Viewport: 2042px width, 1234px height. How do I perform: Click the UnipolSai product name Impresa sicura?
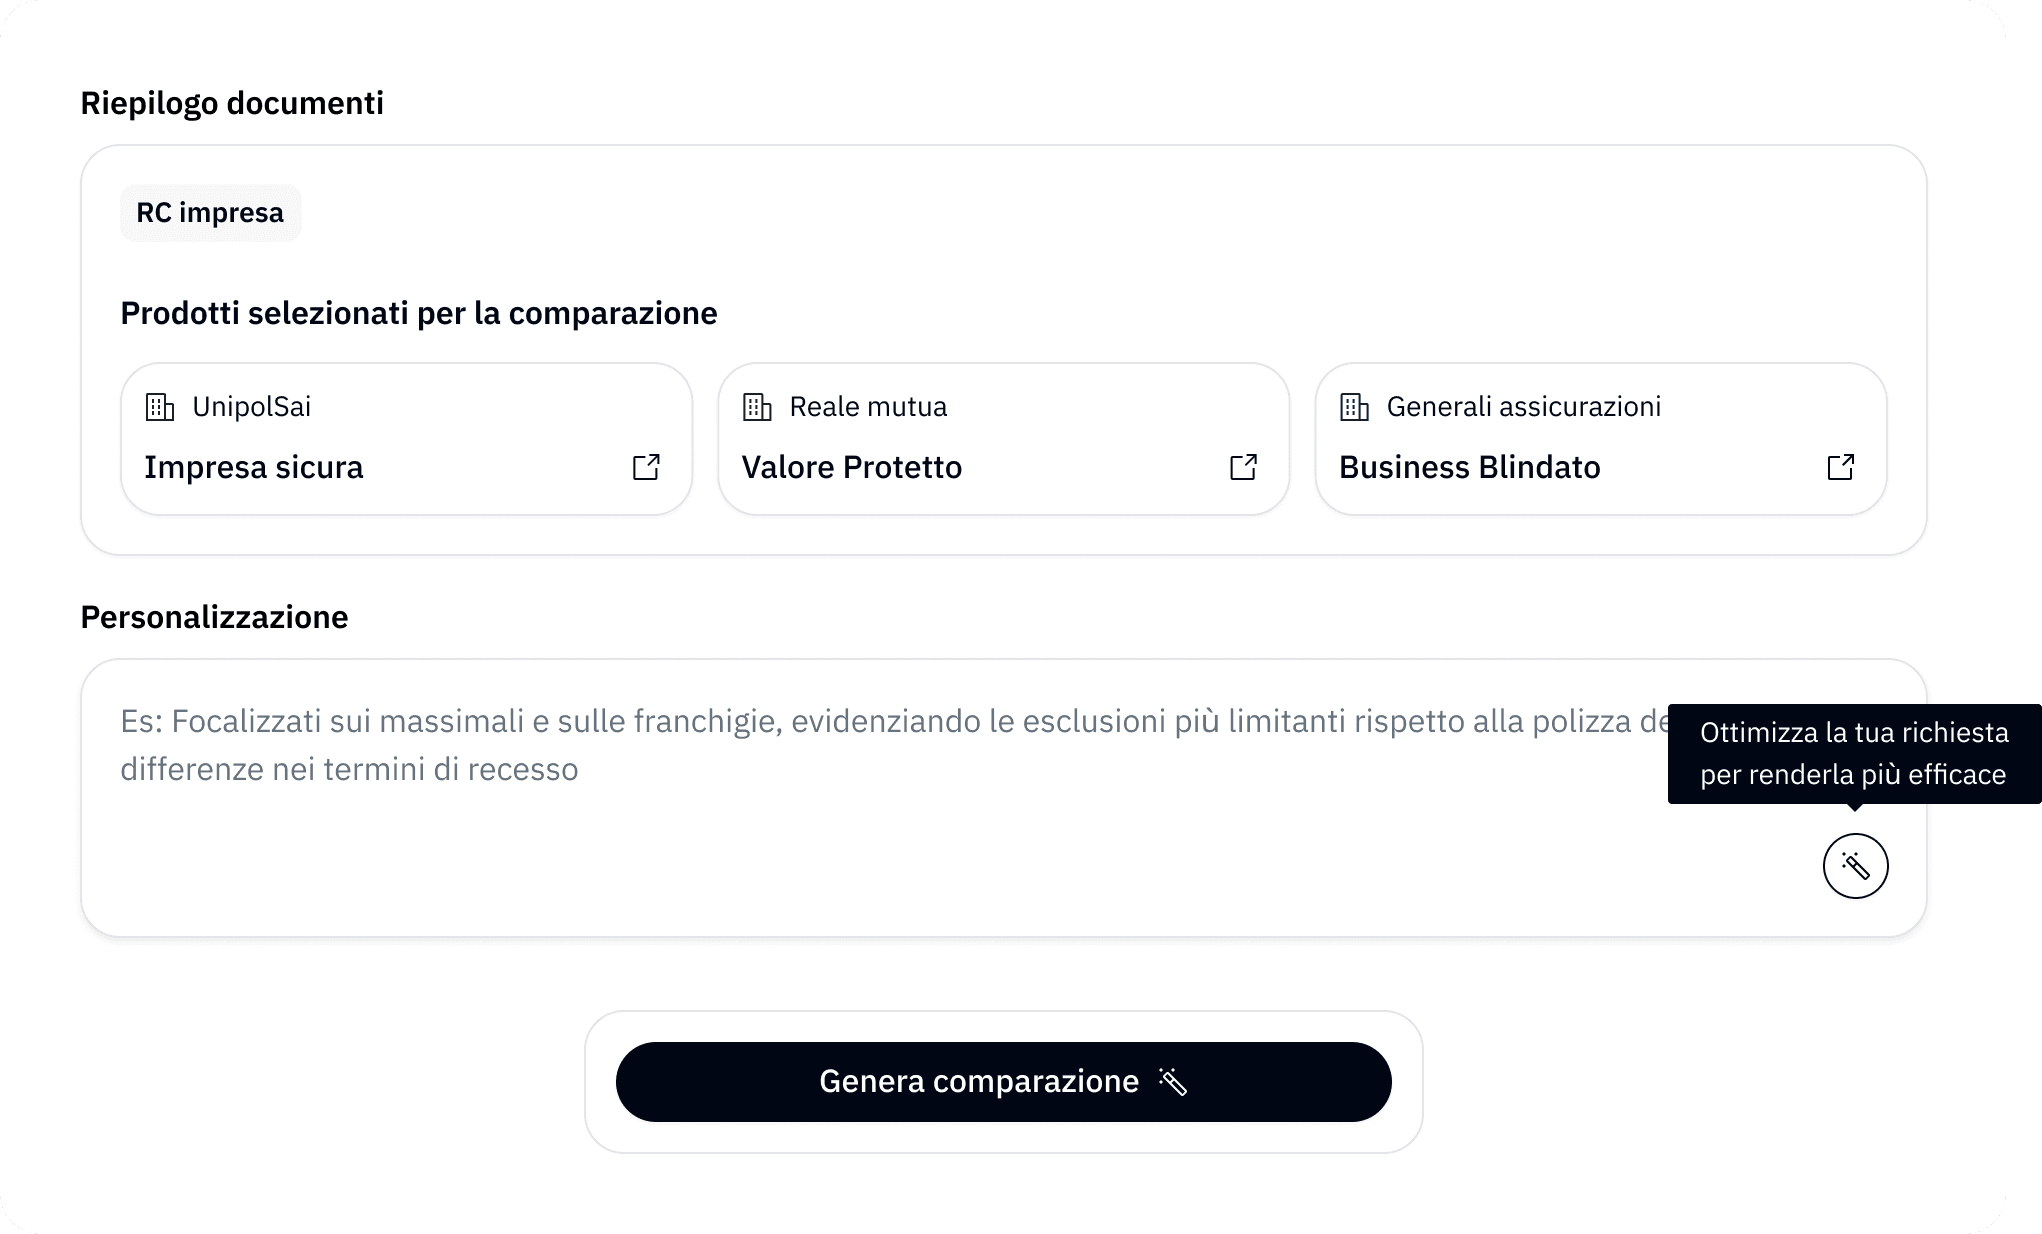pyautogui.click(x=254, y=467)
